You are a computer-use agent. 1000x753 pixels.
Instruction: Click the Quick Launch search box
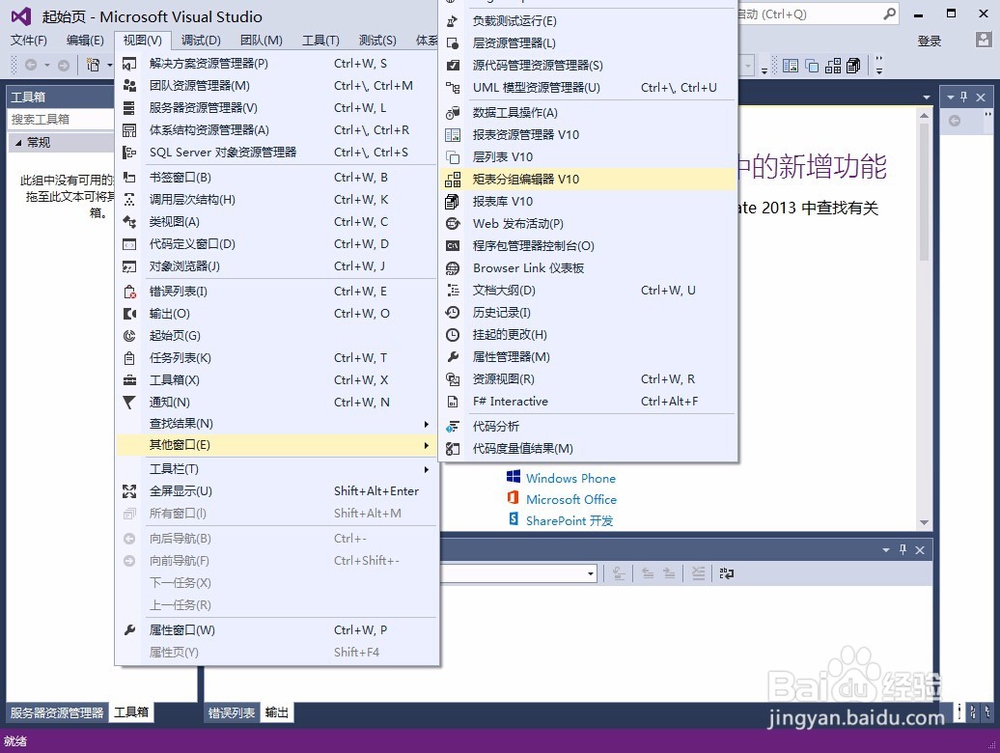[818, 14]
